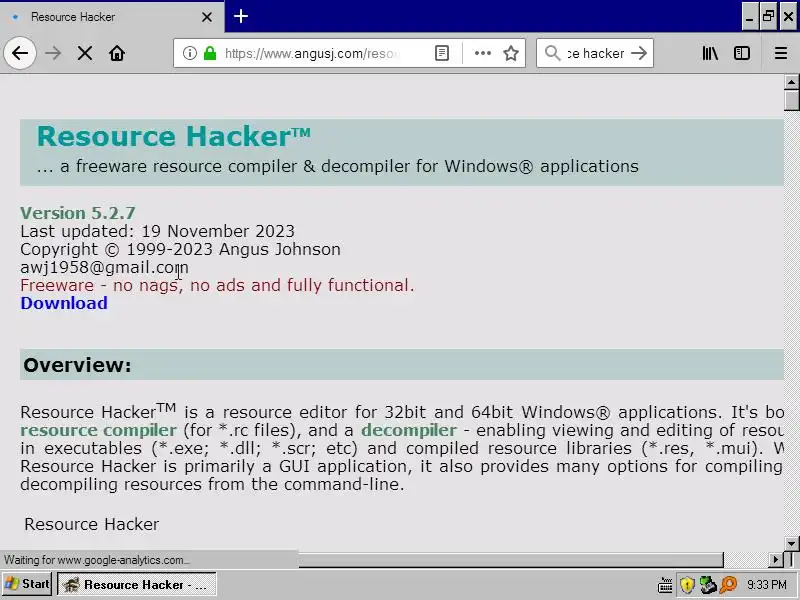Click the 9:33 PM system clock

(x=767, y=585)
